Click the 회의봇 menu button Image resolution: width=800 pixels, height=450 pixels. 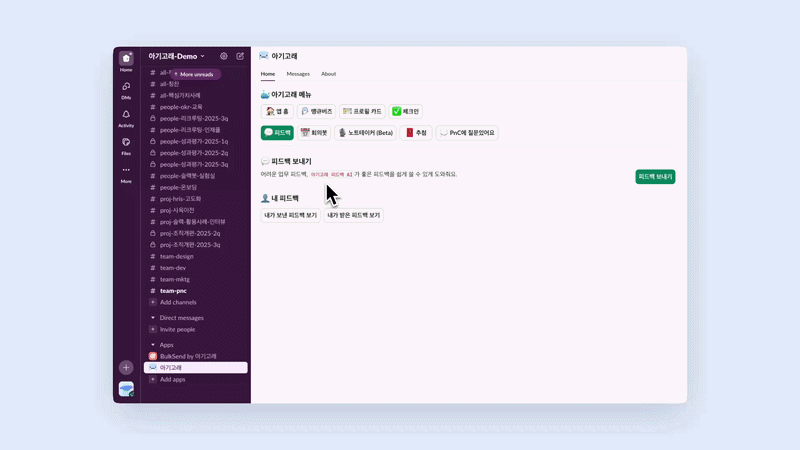click(314, 133)
